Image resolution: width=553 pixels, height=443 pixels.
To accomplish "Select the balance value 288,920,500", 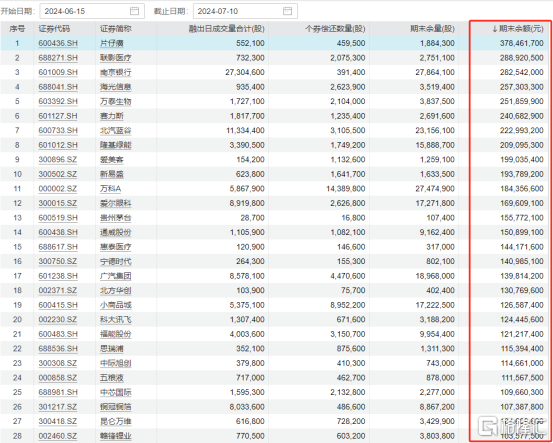I will click(522, 58).
